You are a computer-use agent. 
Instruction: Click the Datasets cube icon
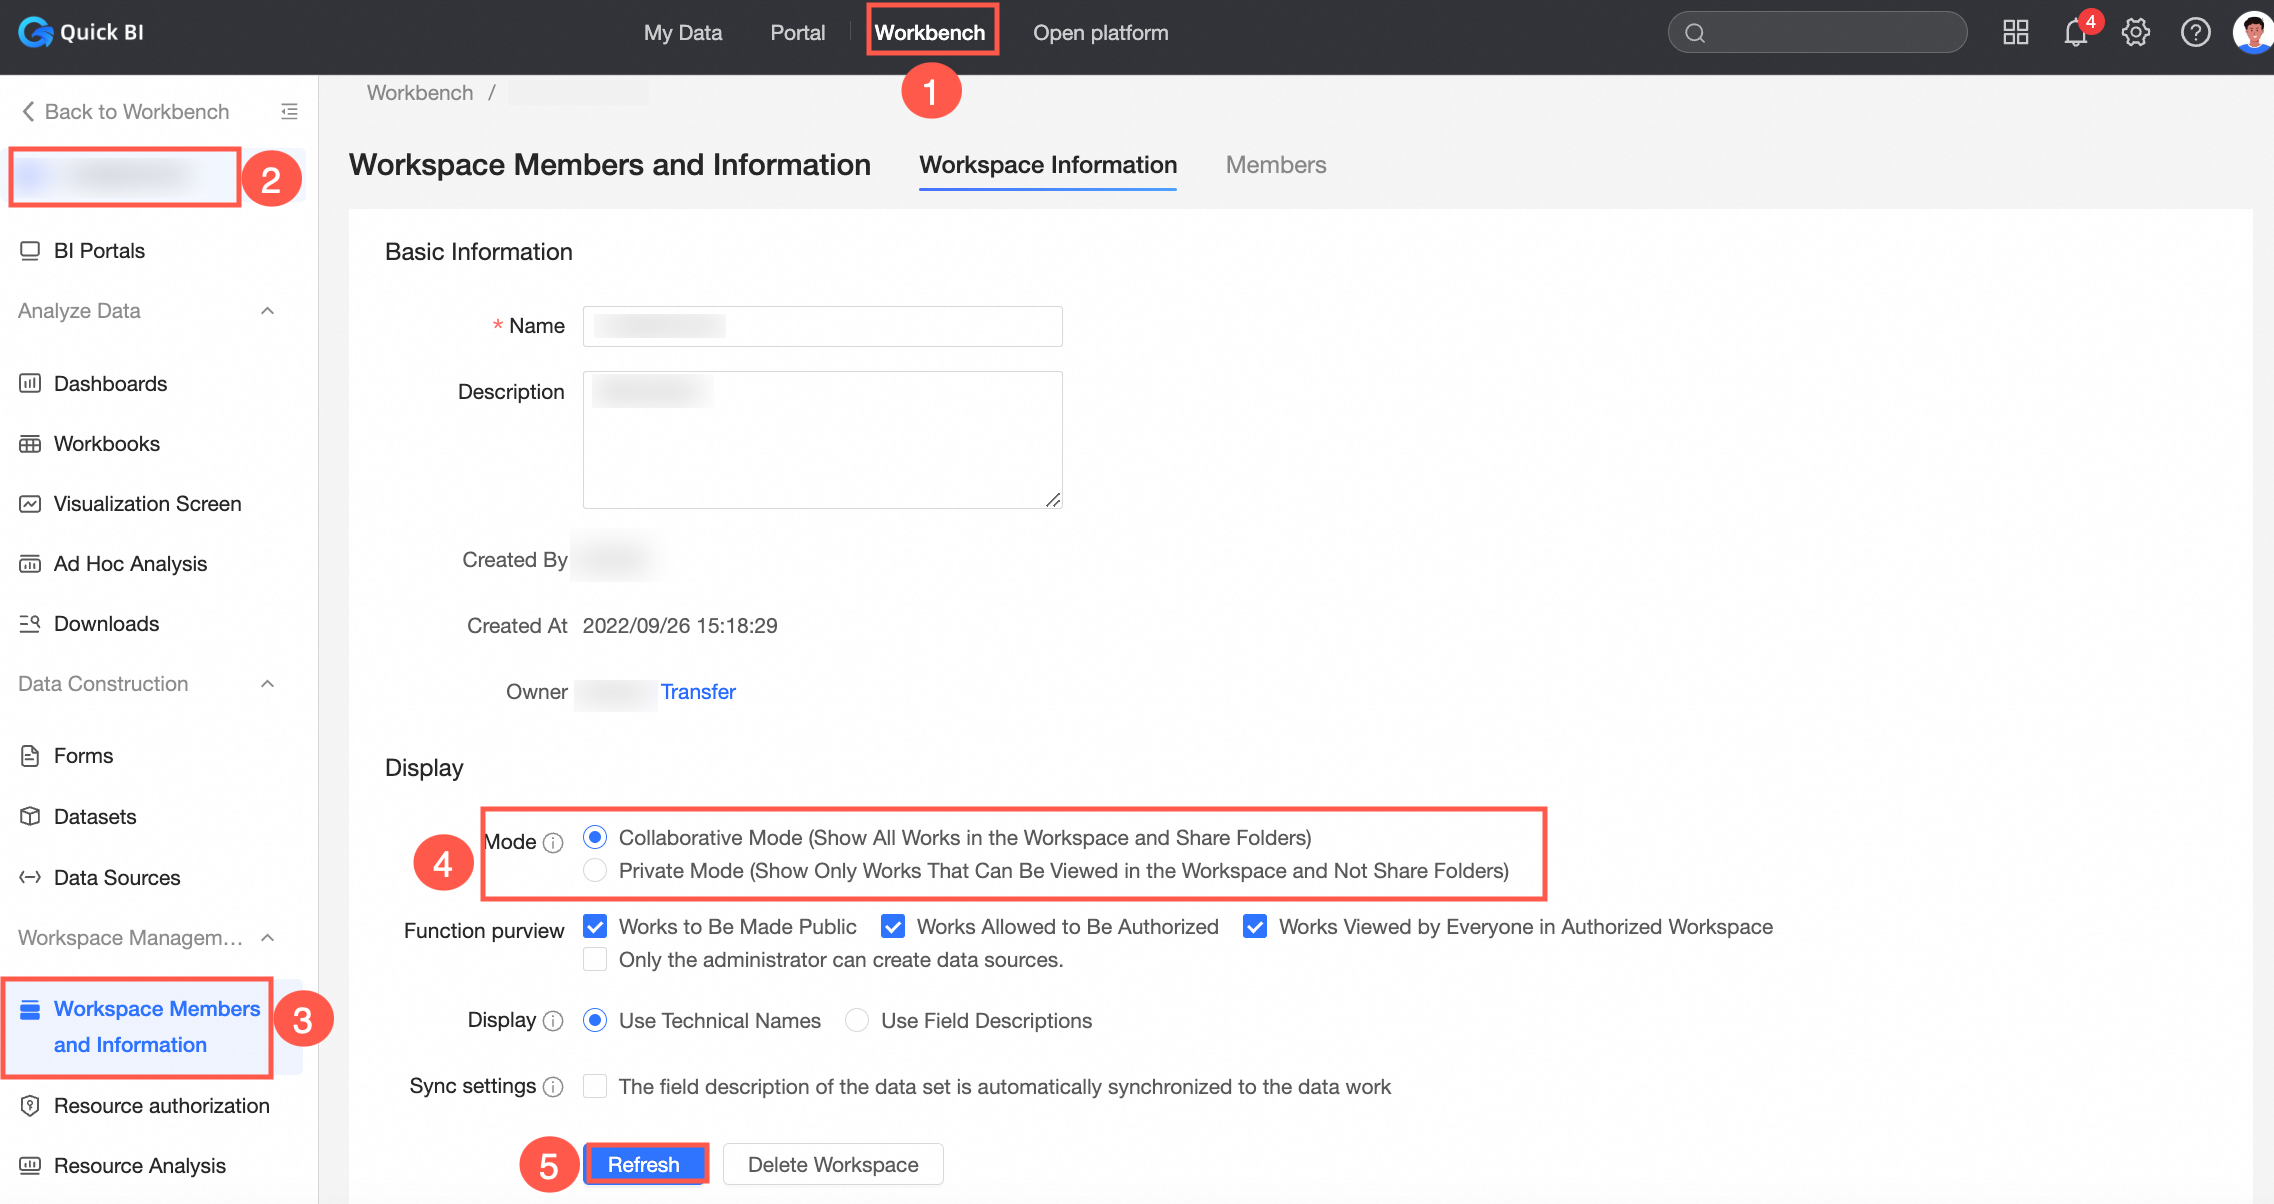[30, 816]
